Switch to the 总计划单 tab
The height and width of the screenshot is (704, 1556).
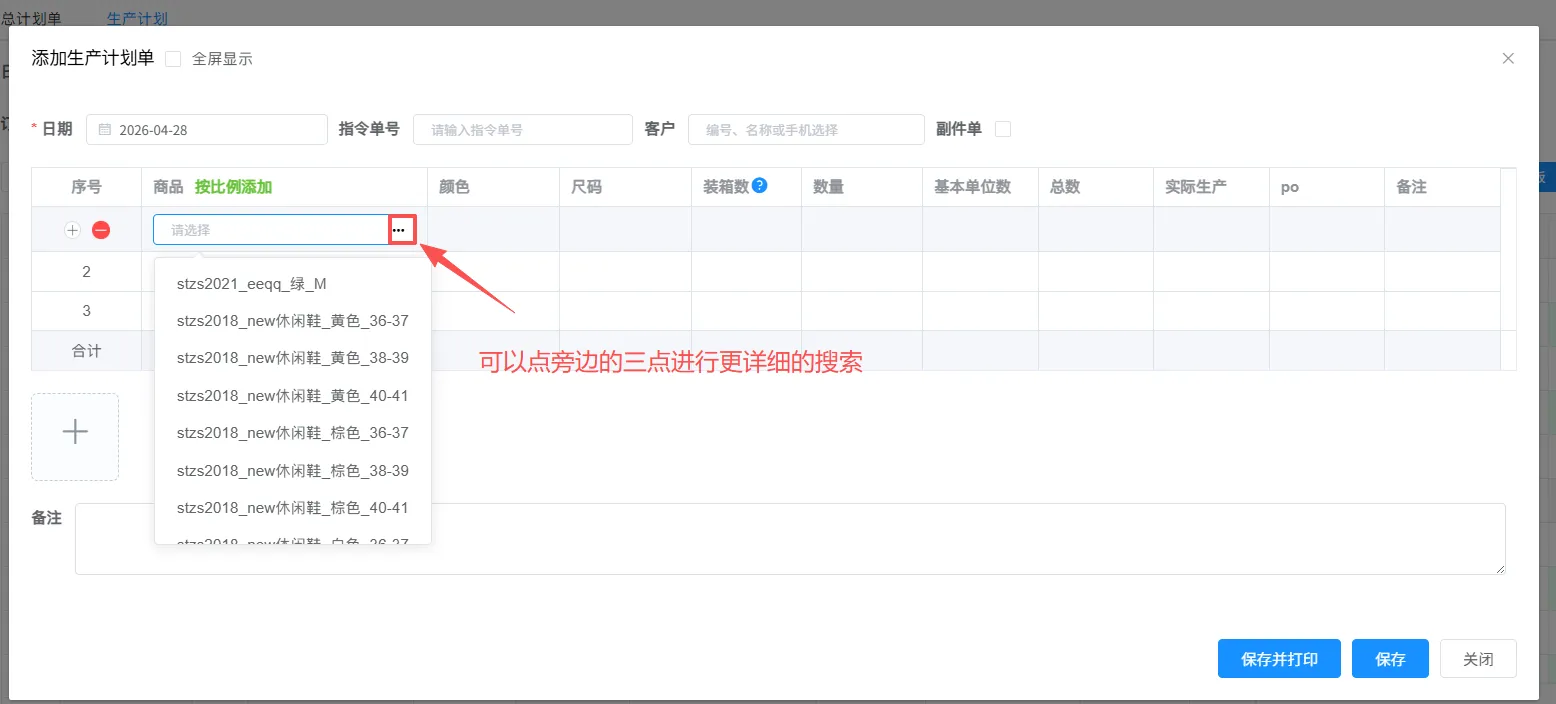(x=32, y=18)
